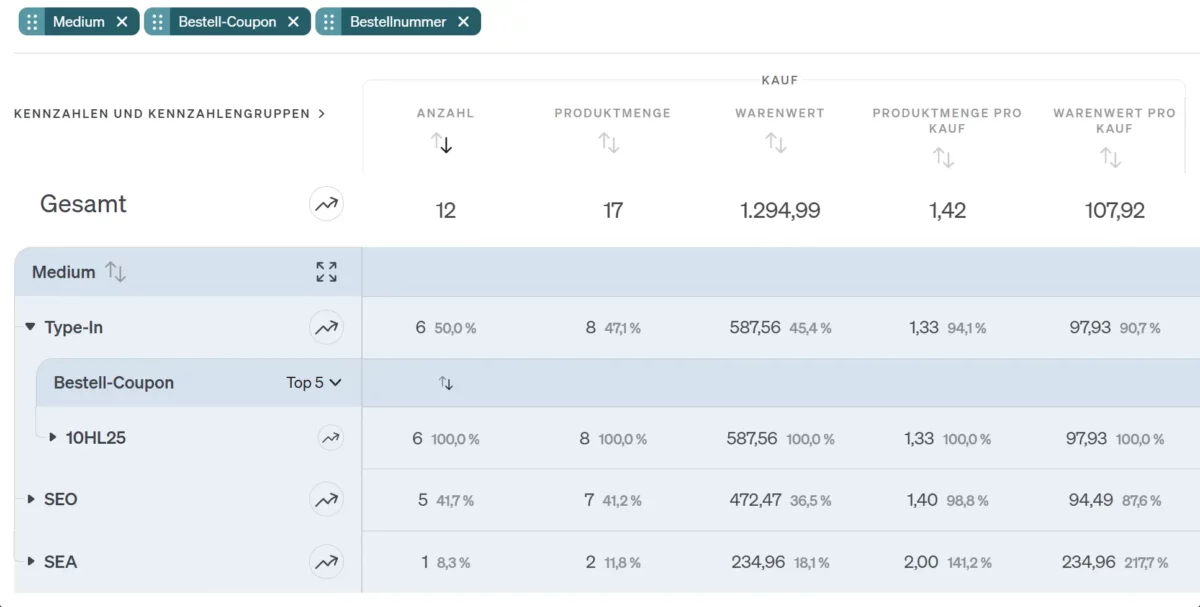Click the SEO row label
This screenshot has width=1200, height=607.
(61, 499)
